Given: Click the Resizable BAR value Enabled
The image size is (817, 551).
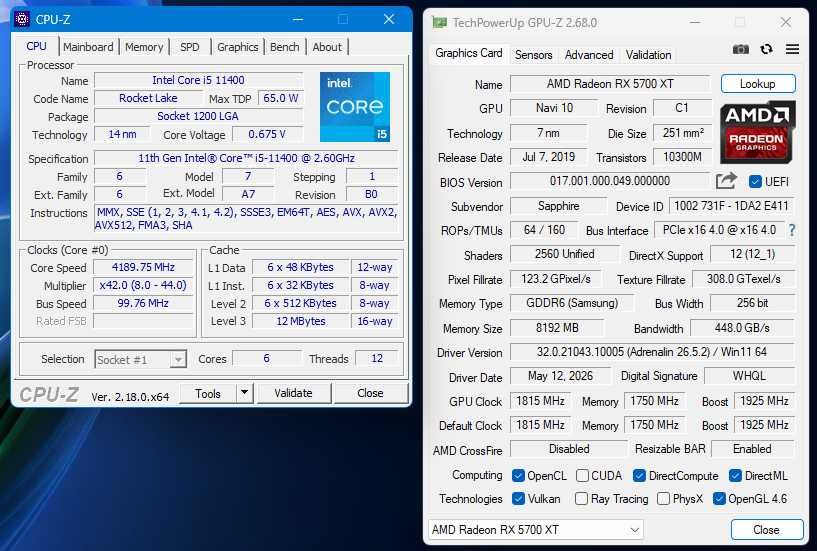Looking at the screenshot, I should (x=752, y=449).
